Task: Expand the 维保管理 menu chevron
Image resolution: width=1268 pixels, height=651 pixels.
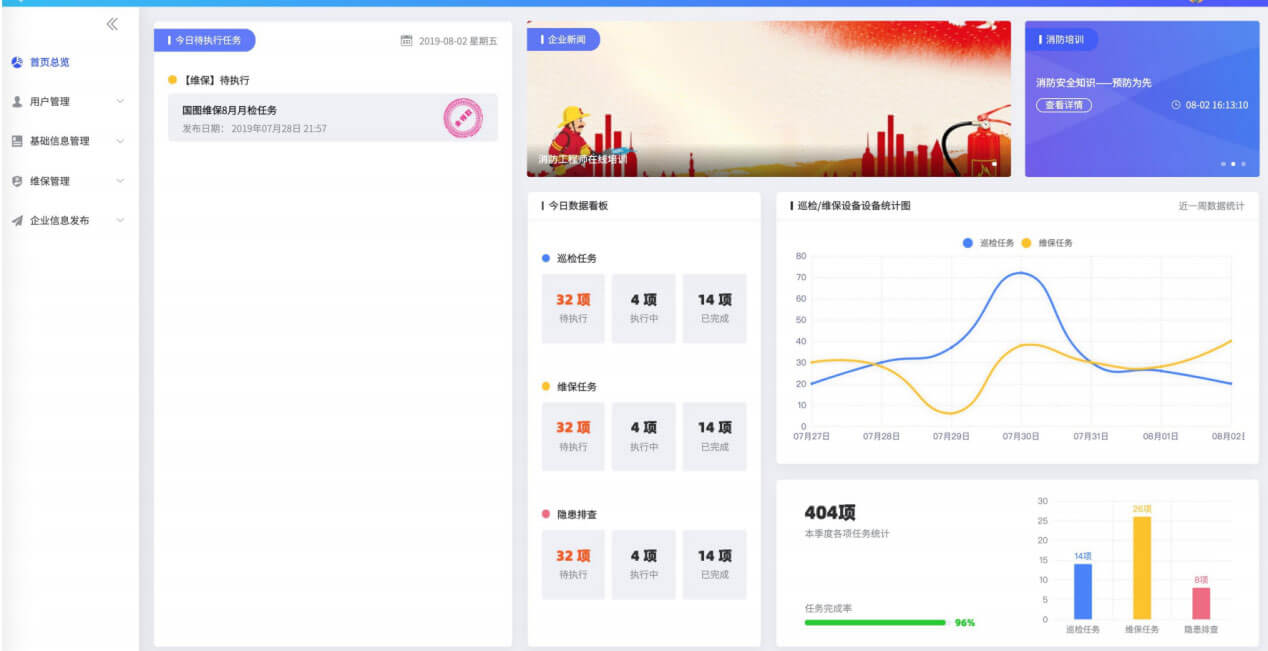Action: coord(120,181)
